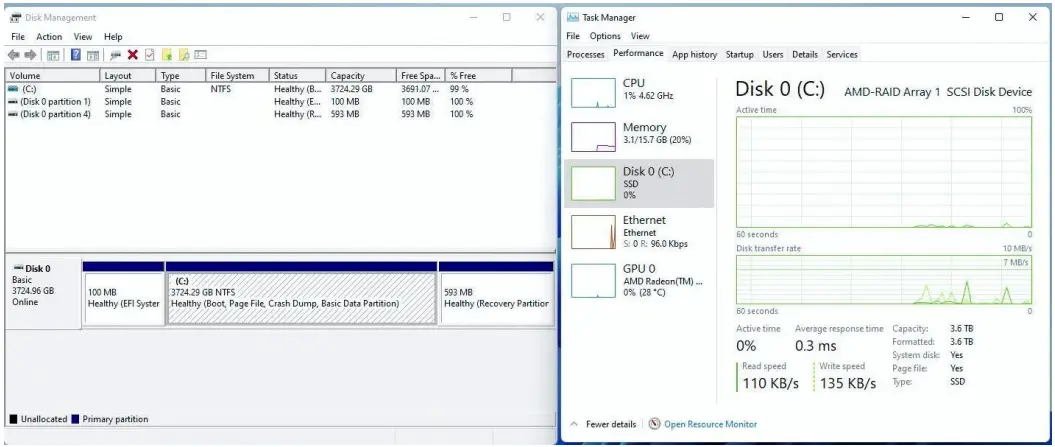Switch to App history tab
This screenshot has height=447, width=1055.
(694, 55)
